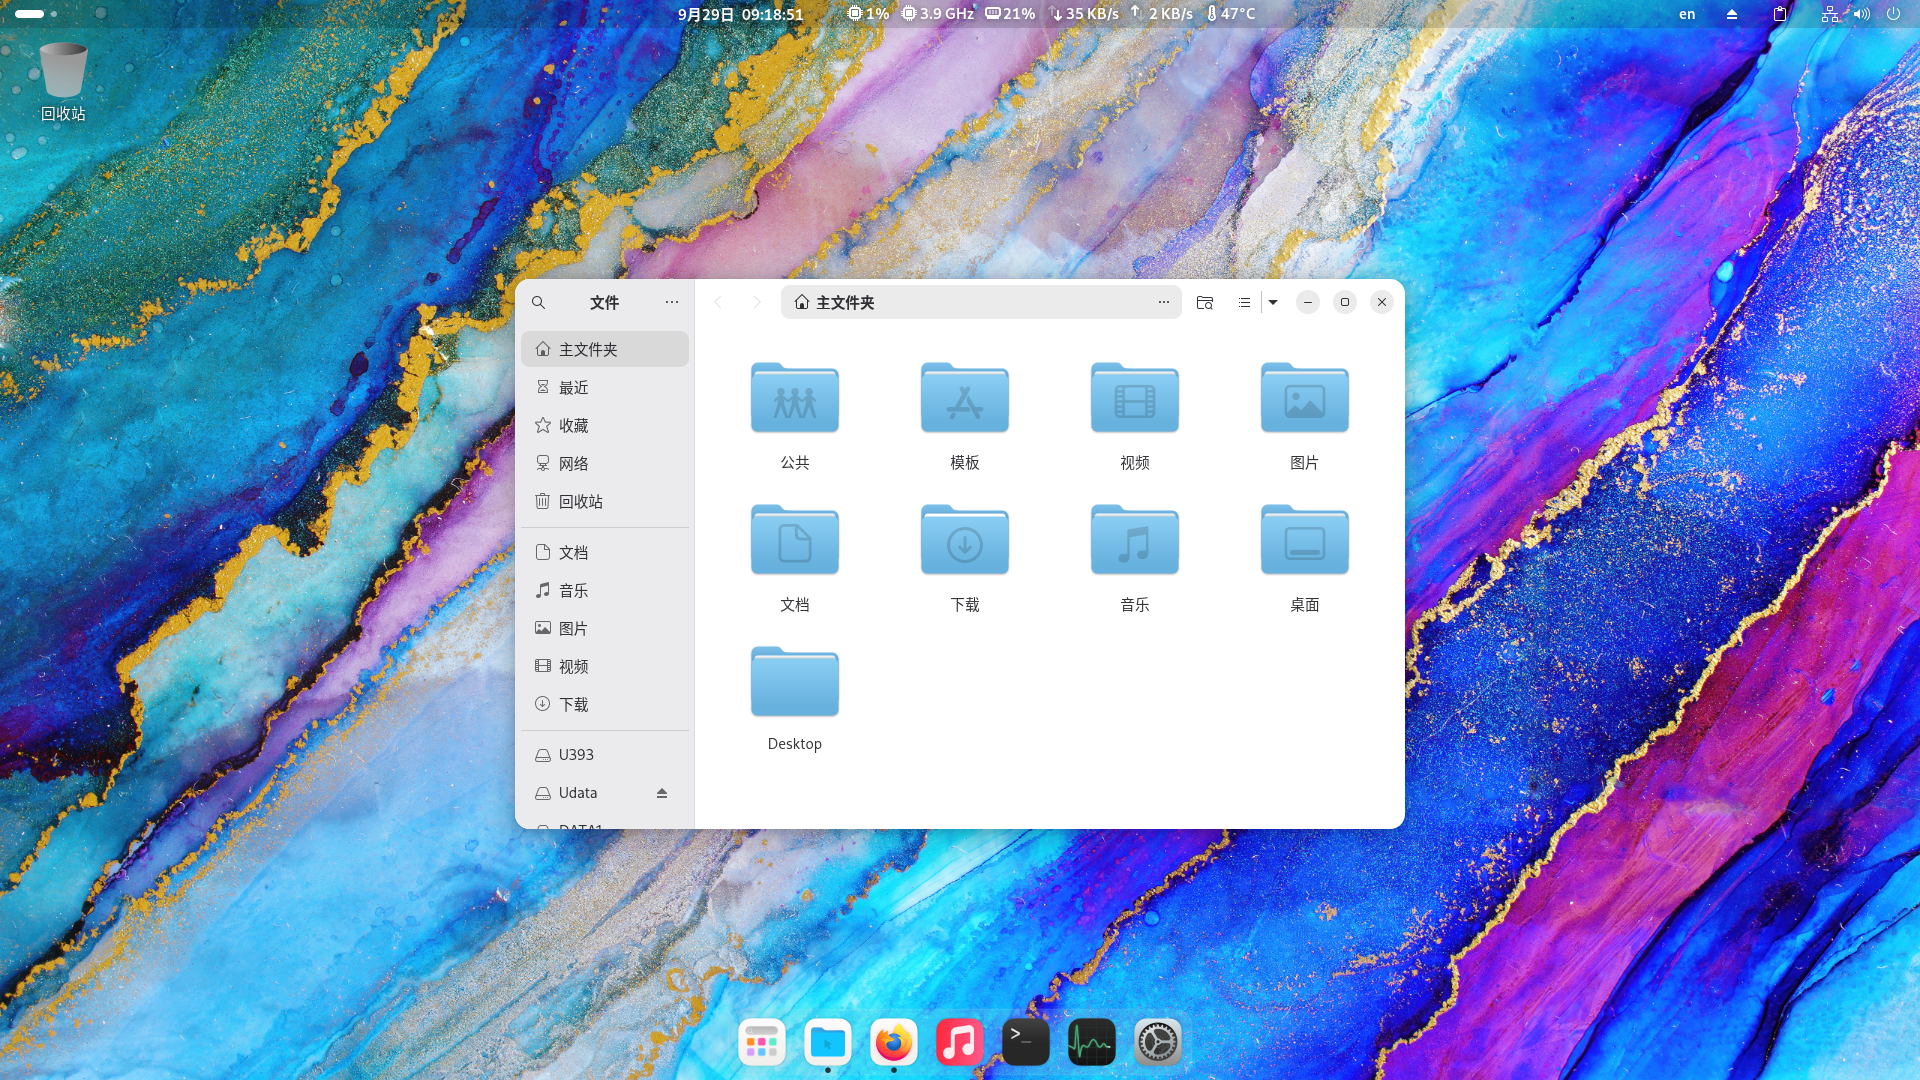Select 回收站 in the Files sidebar
The height and width of the screenshot is (1080, 1920).
[x=605, y=501]
